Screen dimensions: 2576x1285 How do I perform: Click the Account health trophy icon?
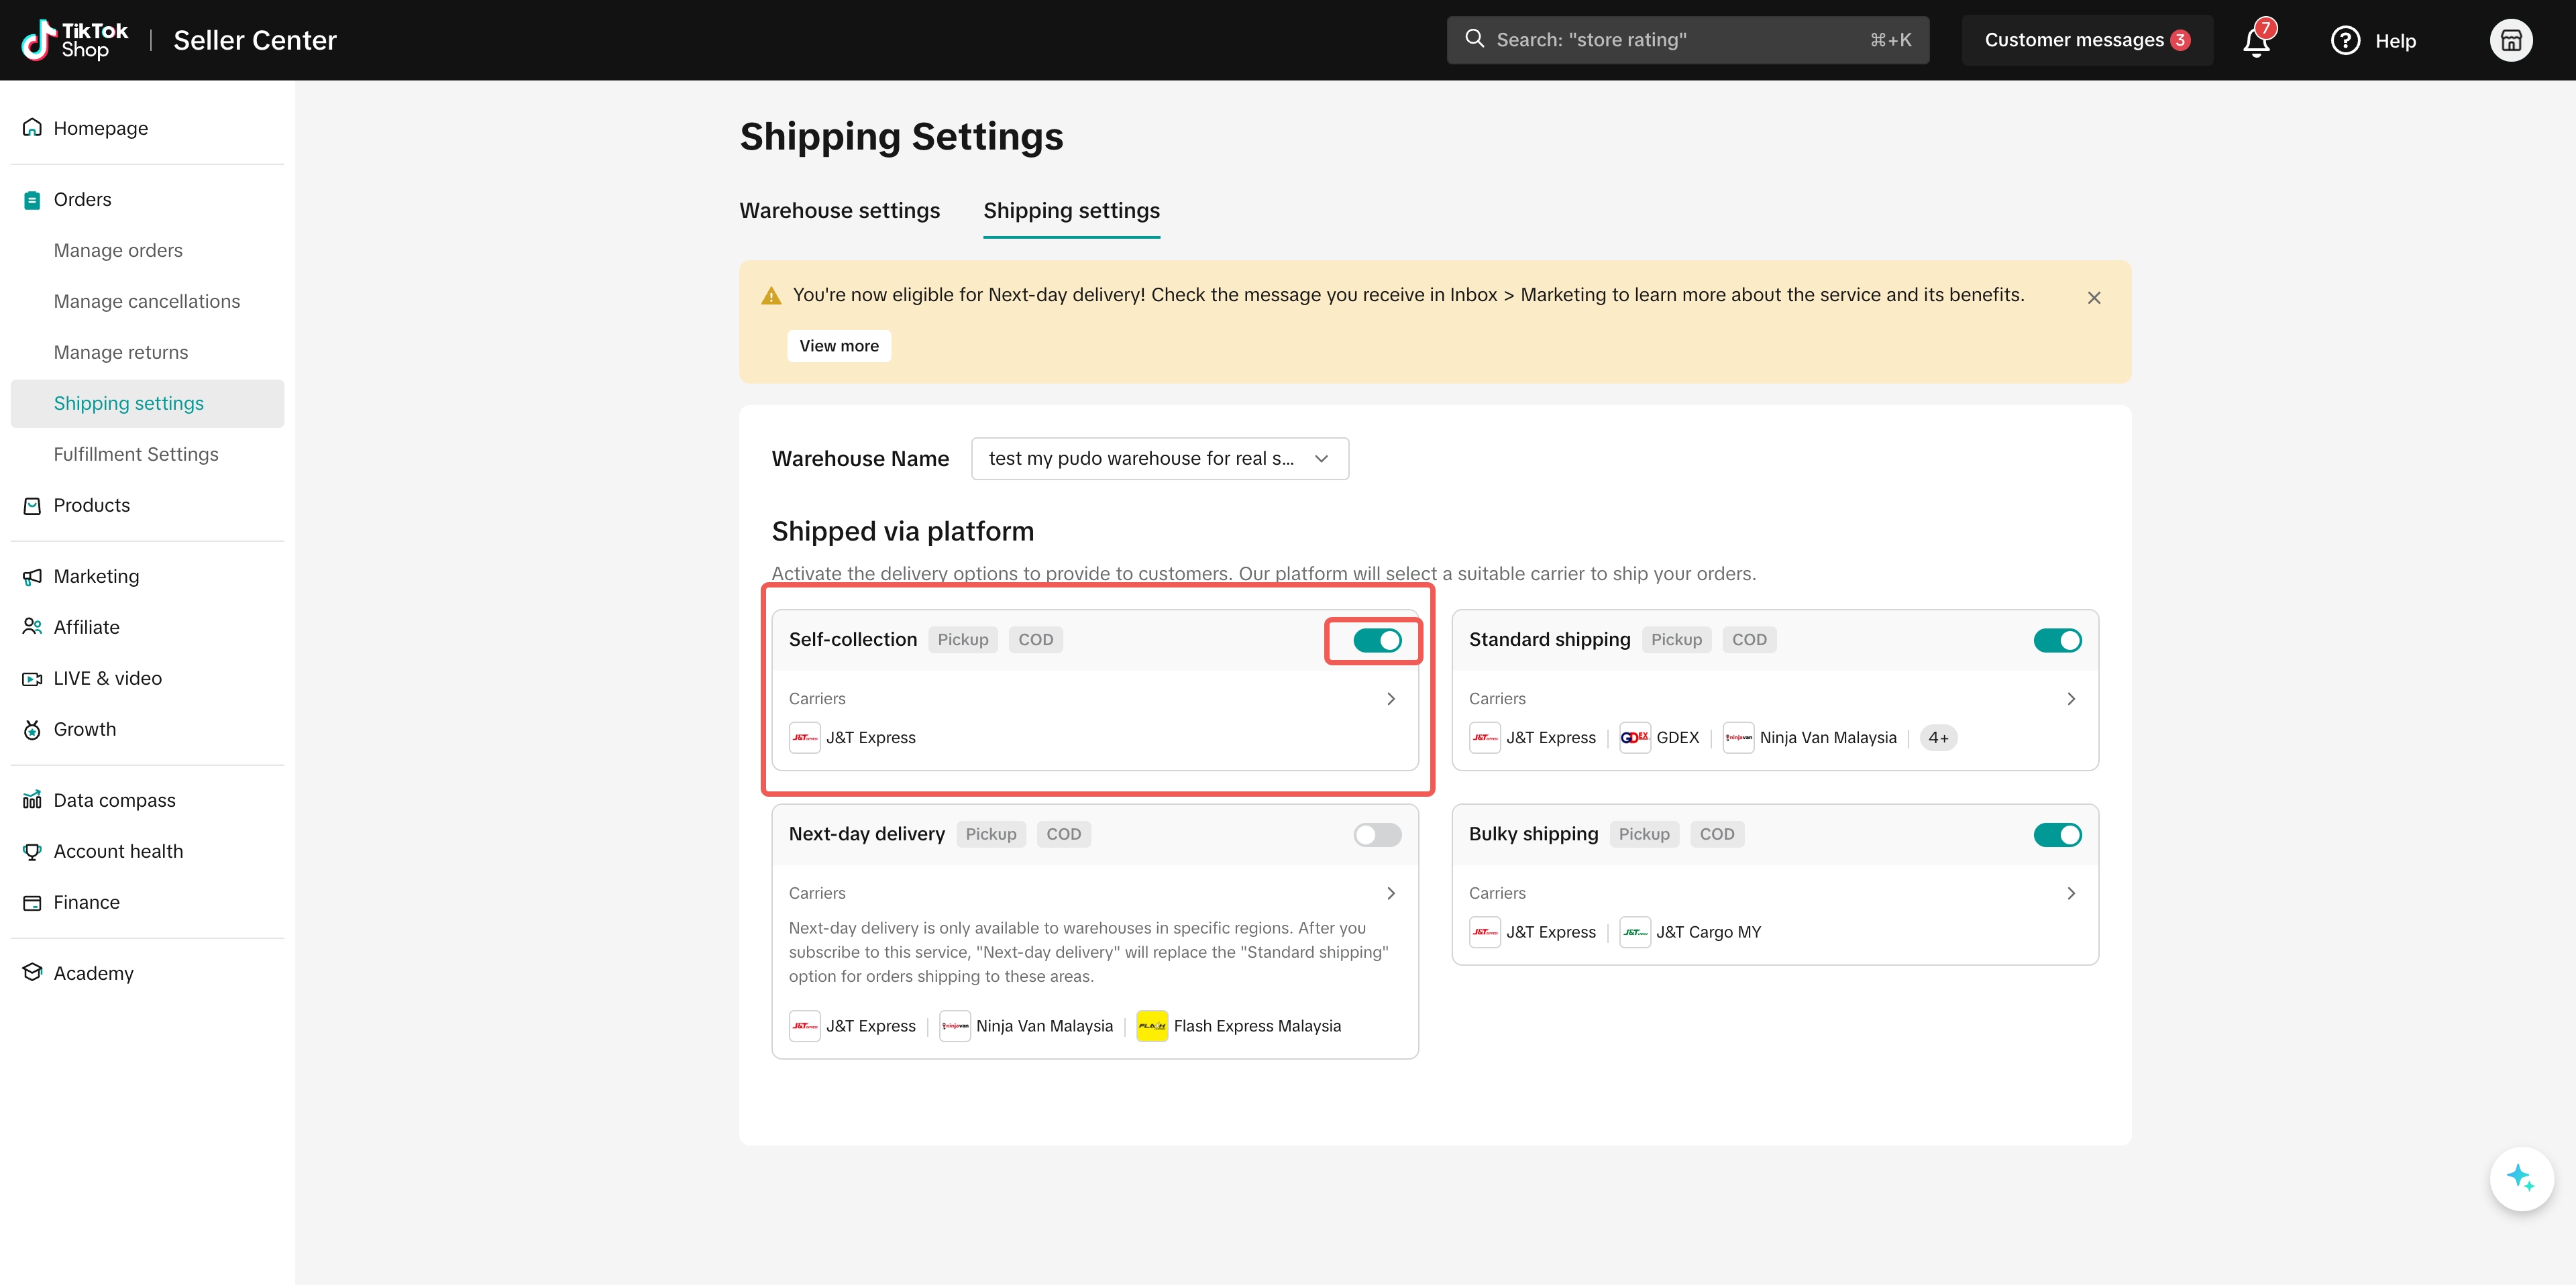pyautogui.click(x=32, y=851)
